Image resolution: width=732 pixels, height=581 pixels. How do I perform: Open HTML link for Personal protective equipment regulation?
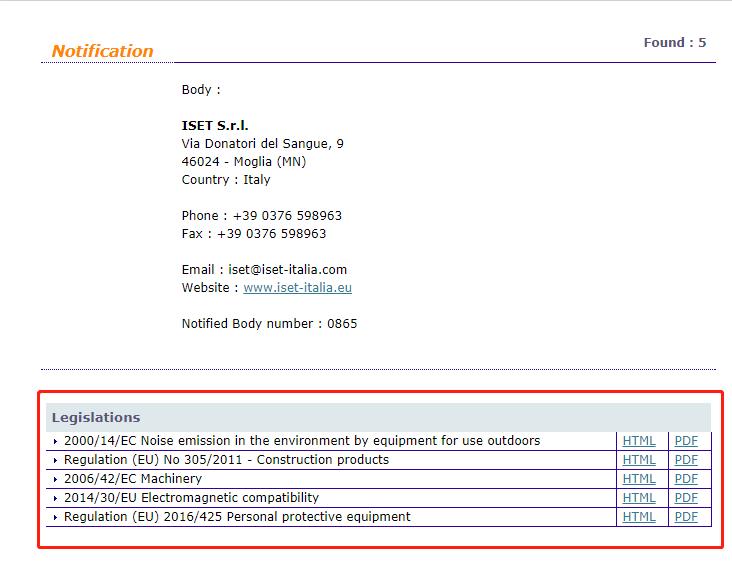click(639, 517)
